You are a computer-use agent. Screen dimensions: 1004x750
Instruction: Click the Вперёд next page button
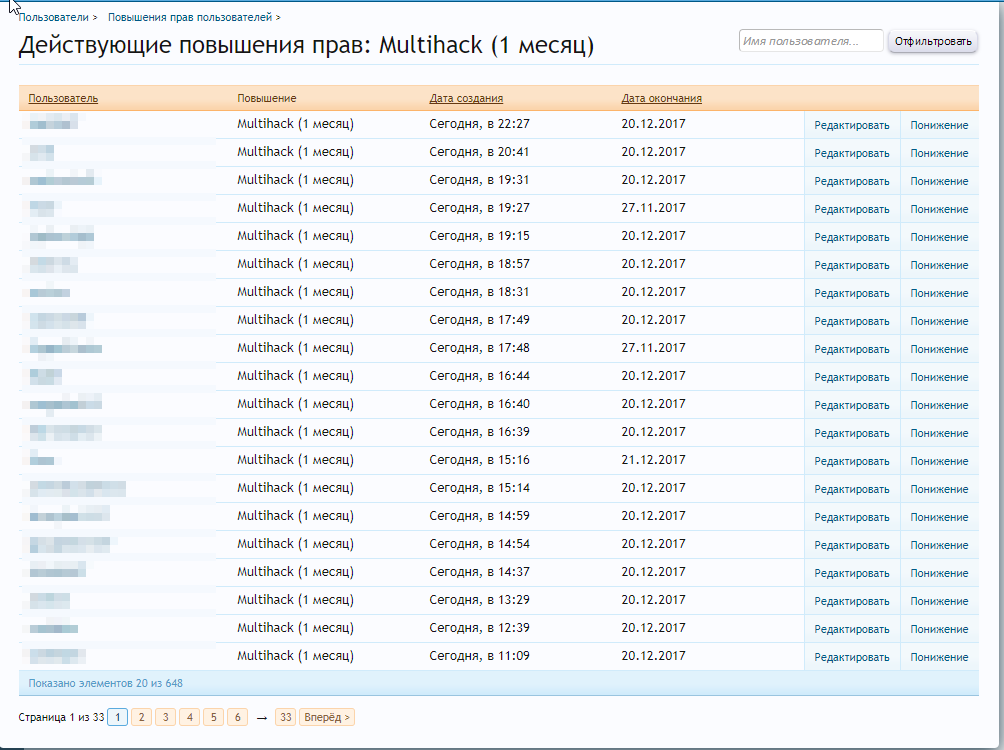tap(327, 717)
